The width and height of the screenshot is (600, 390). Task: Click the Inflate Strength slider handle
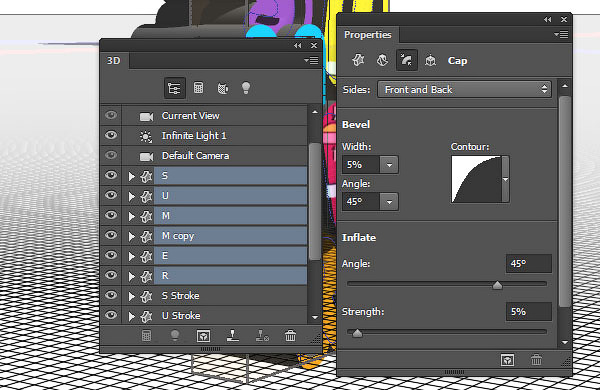click(357, 333)
